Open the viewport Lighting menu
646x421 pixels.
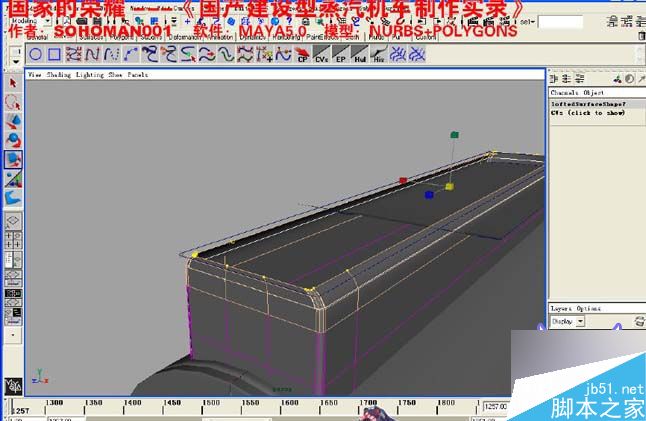click(x=90, y=75)
